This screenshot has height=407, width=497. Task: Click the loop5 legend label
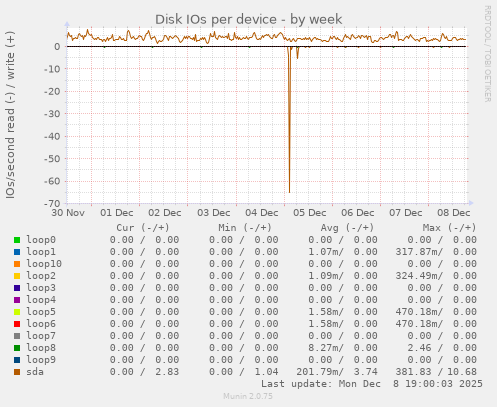click(41, 312)
